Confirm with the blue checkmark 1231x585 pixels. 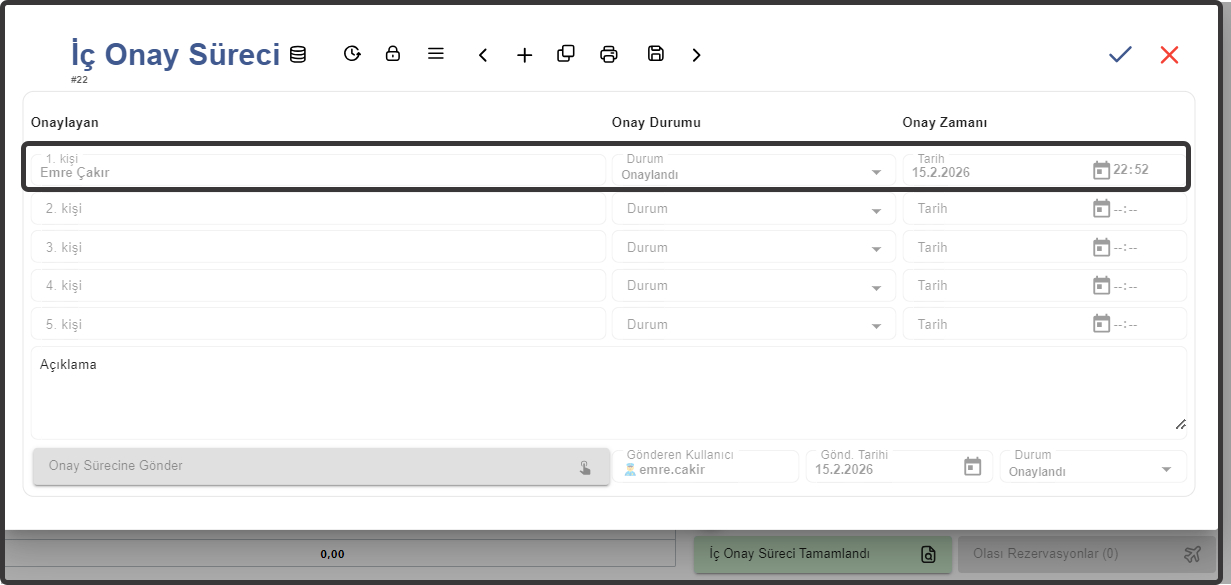pyautogui.click(x=1120, y=55)
